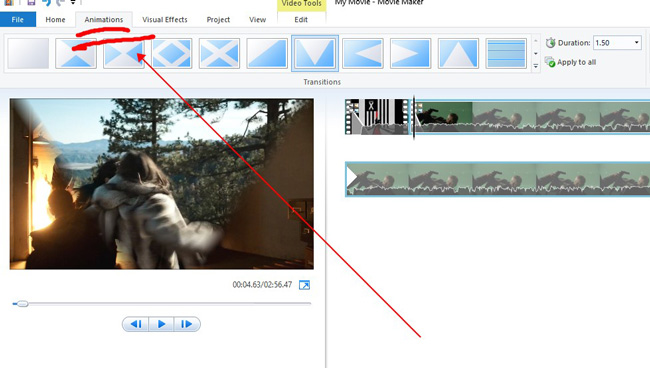Toggle full screen preview
Viewport: 650px width, 368px height.
point(304,285)
